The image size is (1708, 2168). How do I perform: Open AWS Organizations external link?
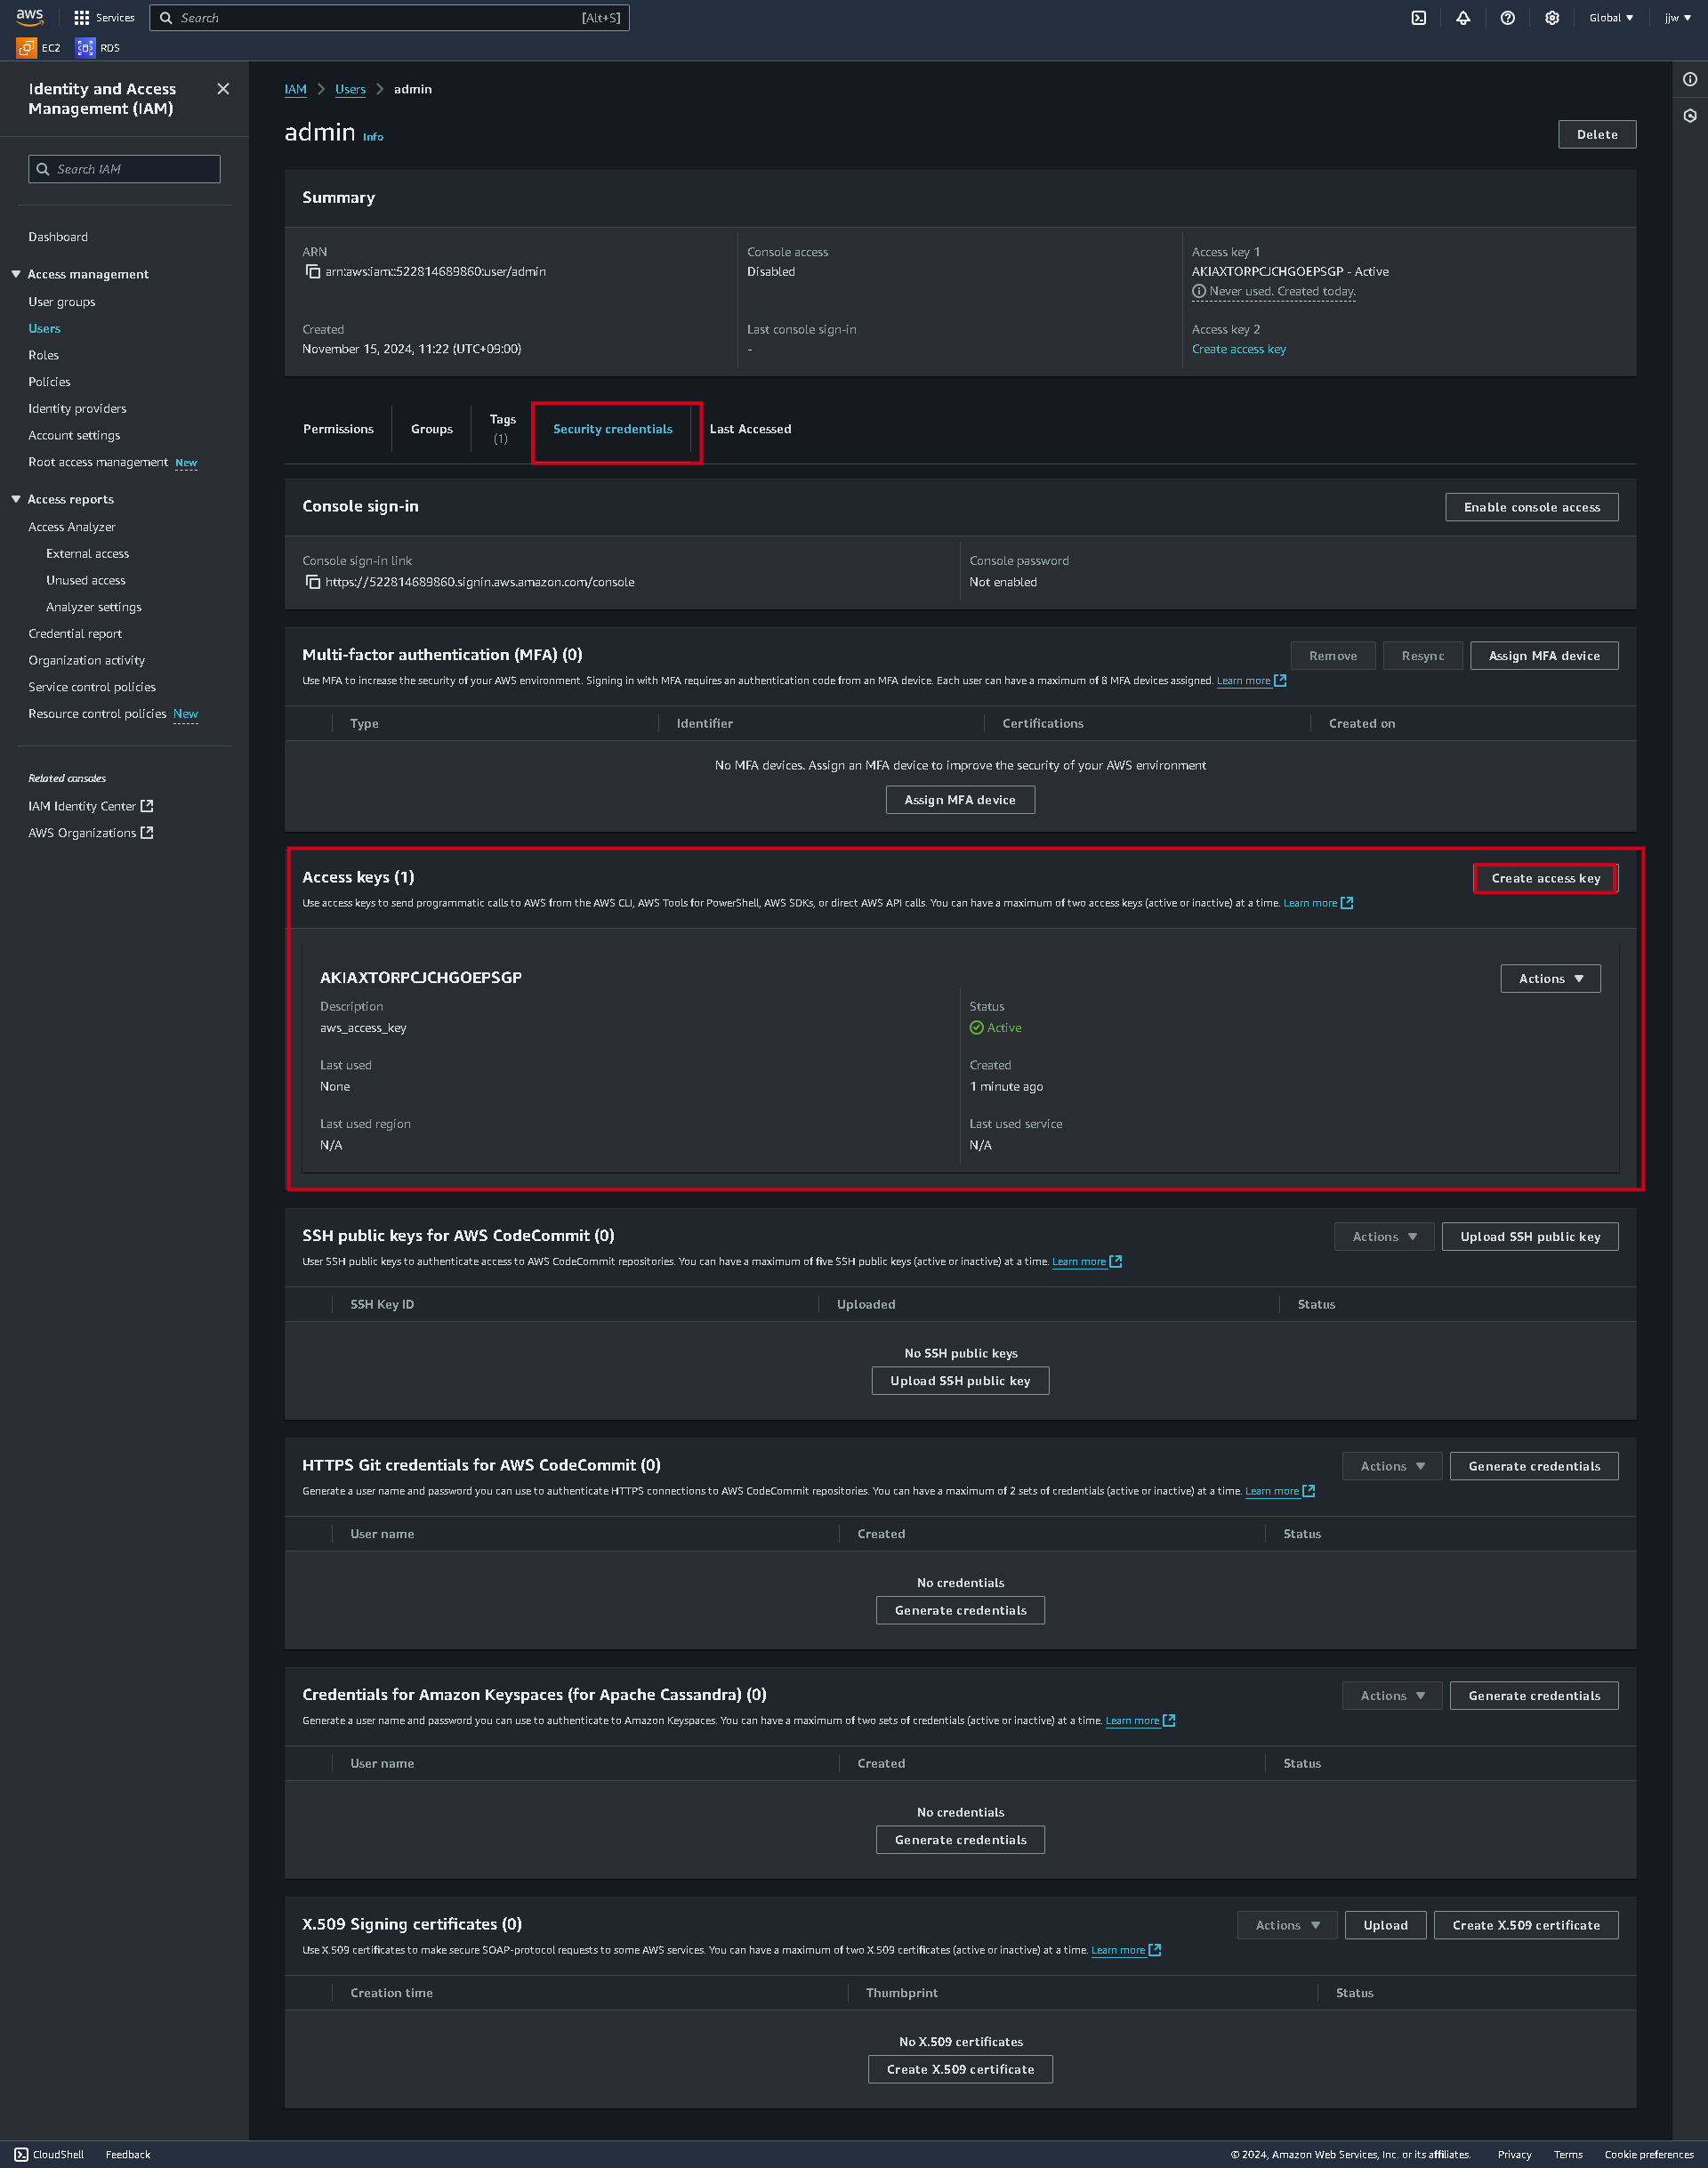point(91,833)
